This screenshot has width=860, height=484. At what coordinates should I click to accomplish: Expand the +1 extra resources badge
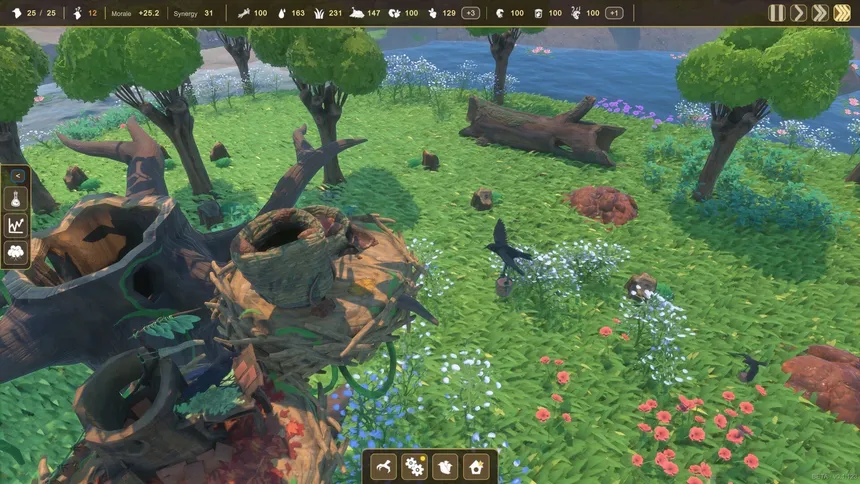tap(614, 13)
